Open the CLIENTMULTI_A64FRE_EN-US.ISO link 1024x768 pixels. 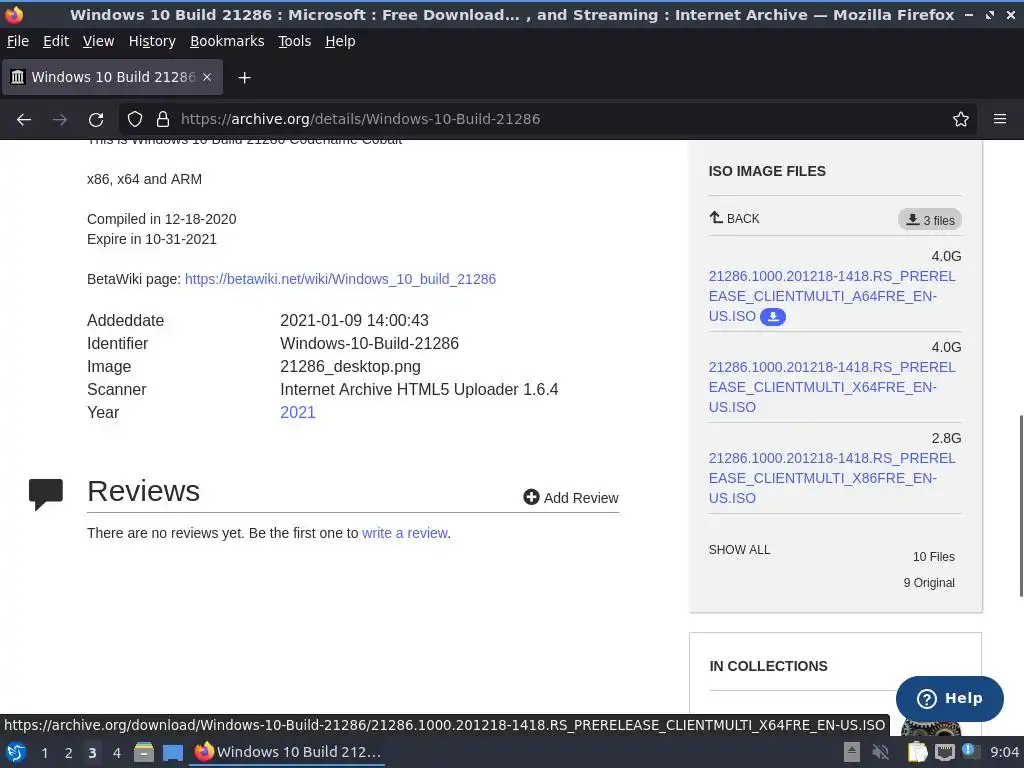(831, 296)
